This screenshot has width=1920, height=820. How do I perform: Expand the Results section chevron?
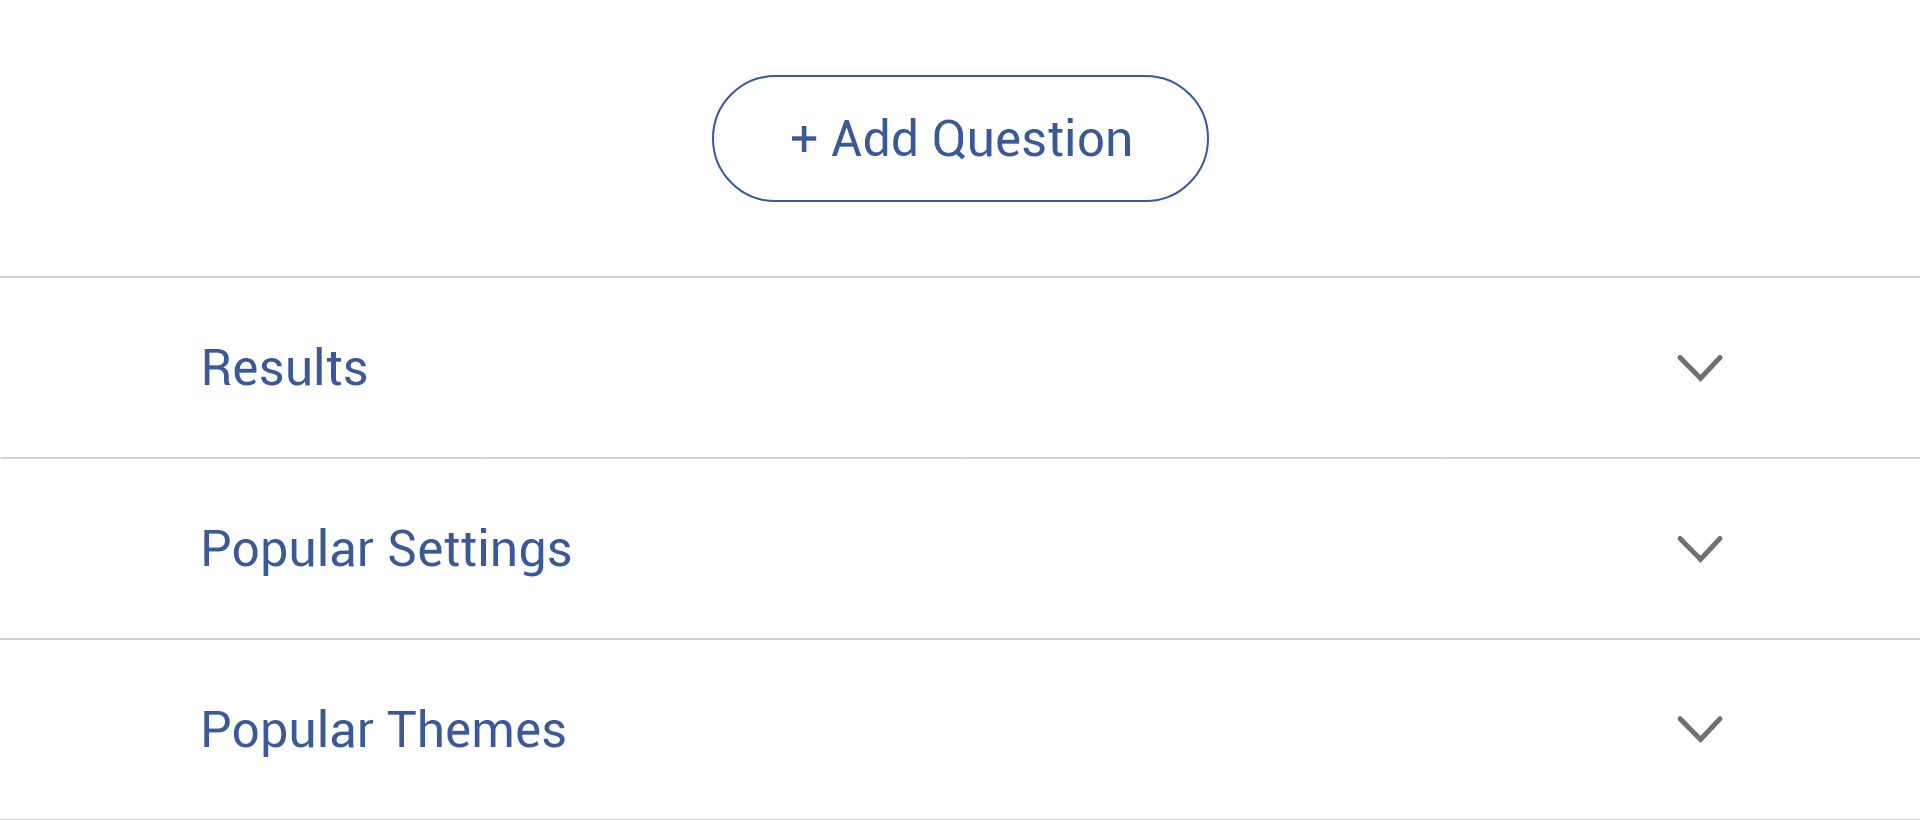tap(1699, 368)
